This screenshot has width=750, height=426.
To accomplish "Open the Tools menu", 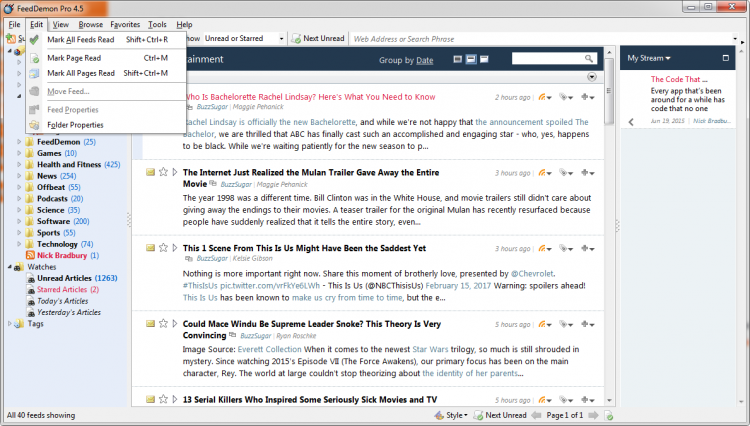I will pos(157,24).
